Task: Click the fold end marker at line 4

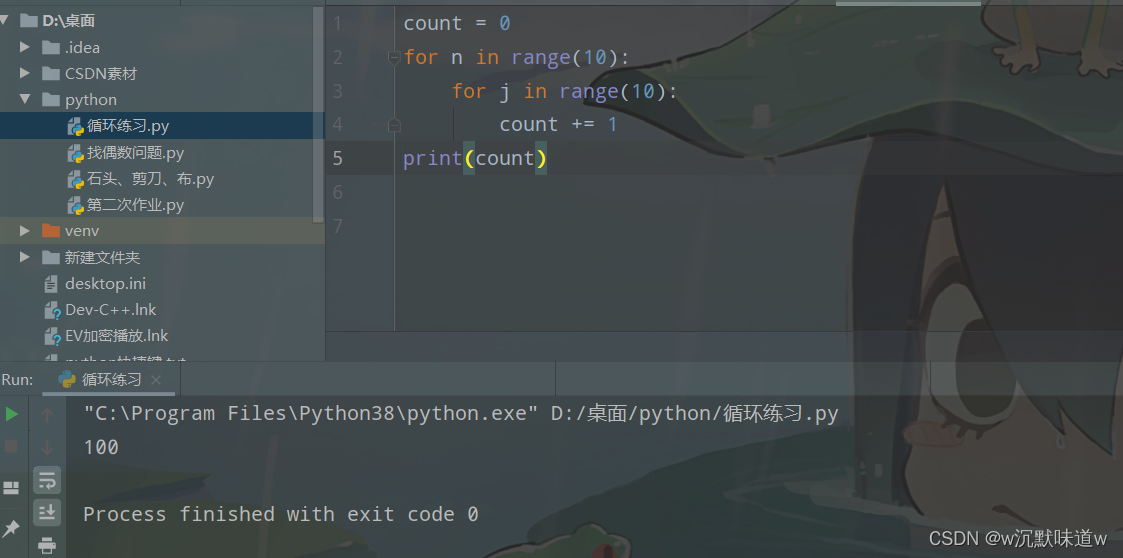Action: click(394, 125)
